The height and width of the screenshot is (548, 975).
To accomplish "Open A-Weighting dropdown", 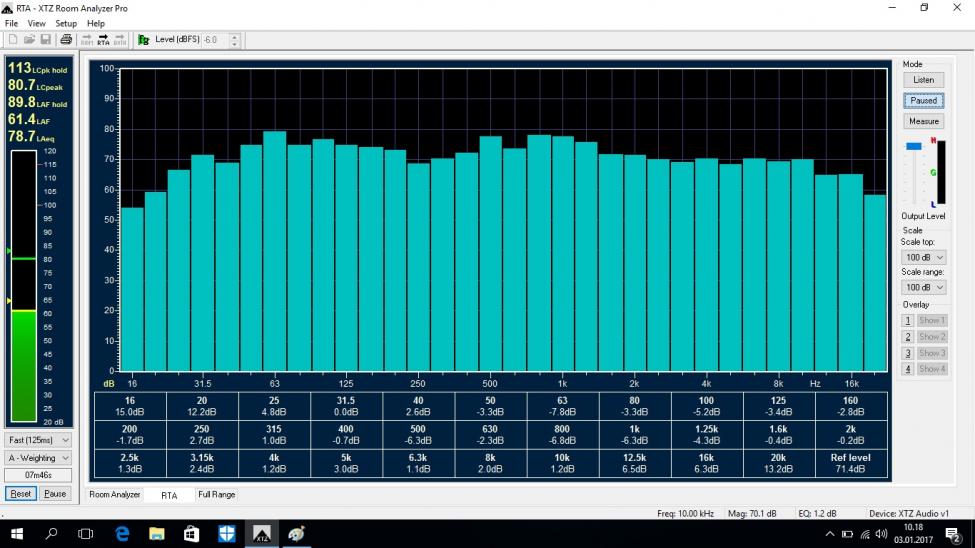I will 38,458.
